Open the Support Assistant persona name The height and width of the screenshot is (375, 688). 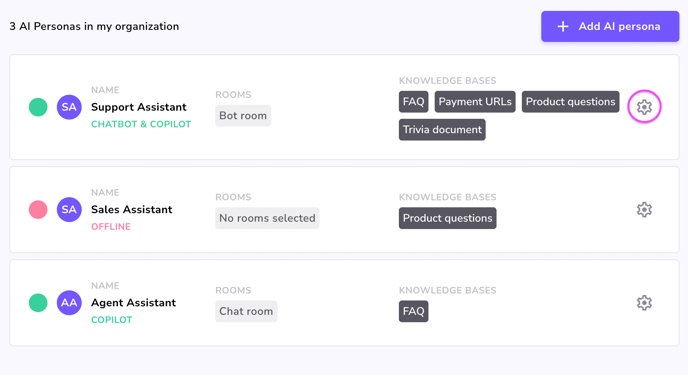(x=139, y=107)
